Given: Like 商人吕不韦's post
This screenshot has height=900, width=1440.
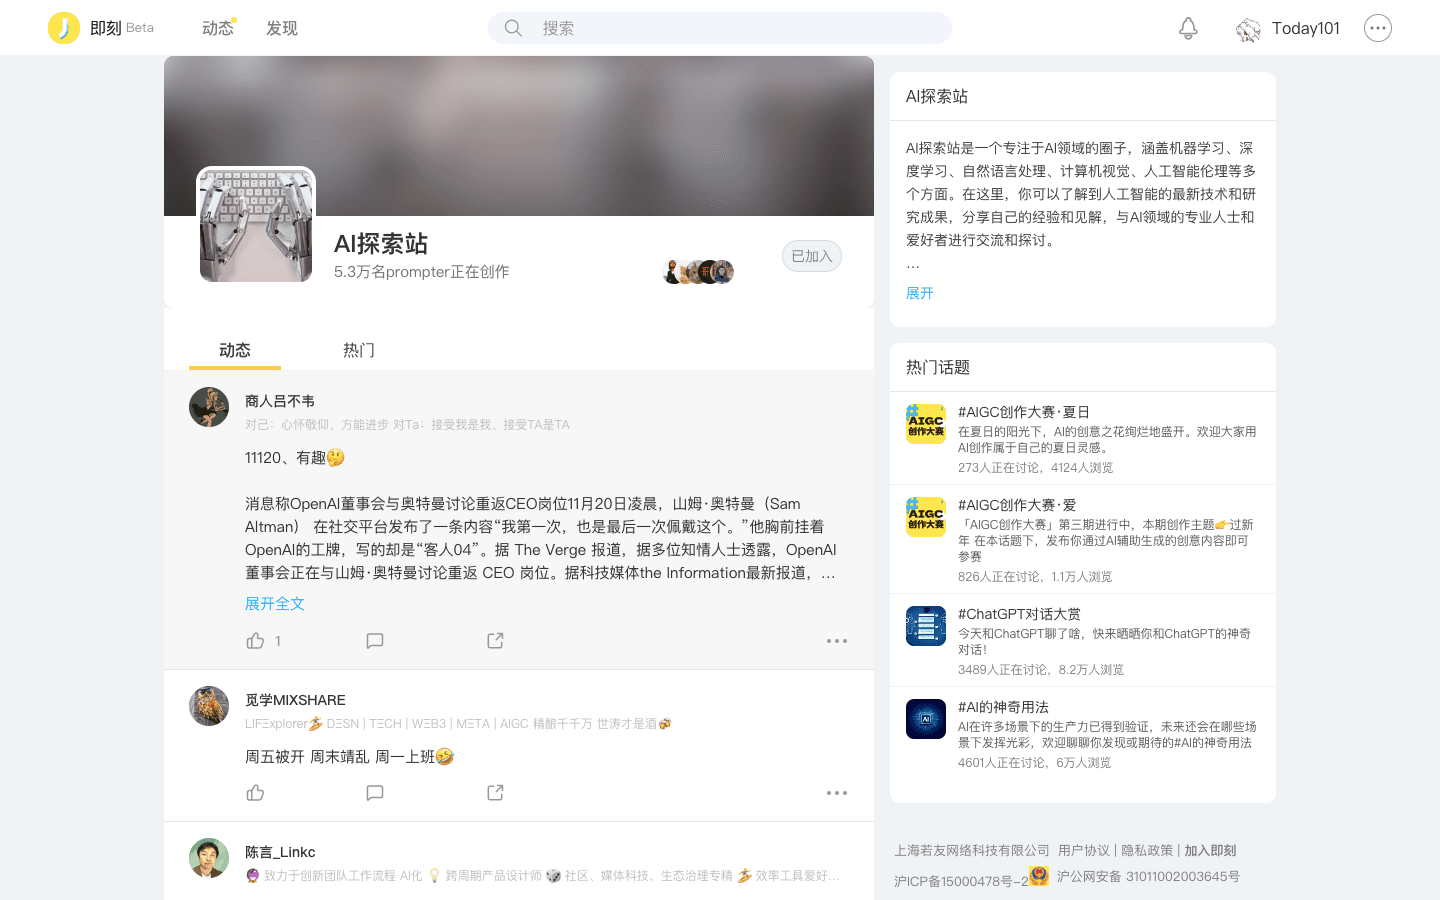Looking at the screenshot, I should 256,641.
